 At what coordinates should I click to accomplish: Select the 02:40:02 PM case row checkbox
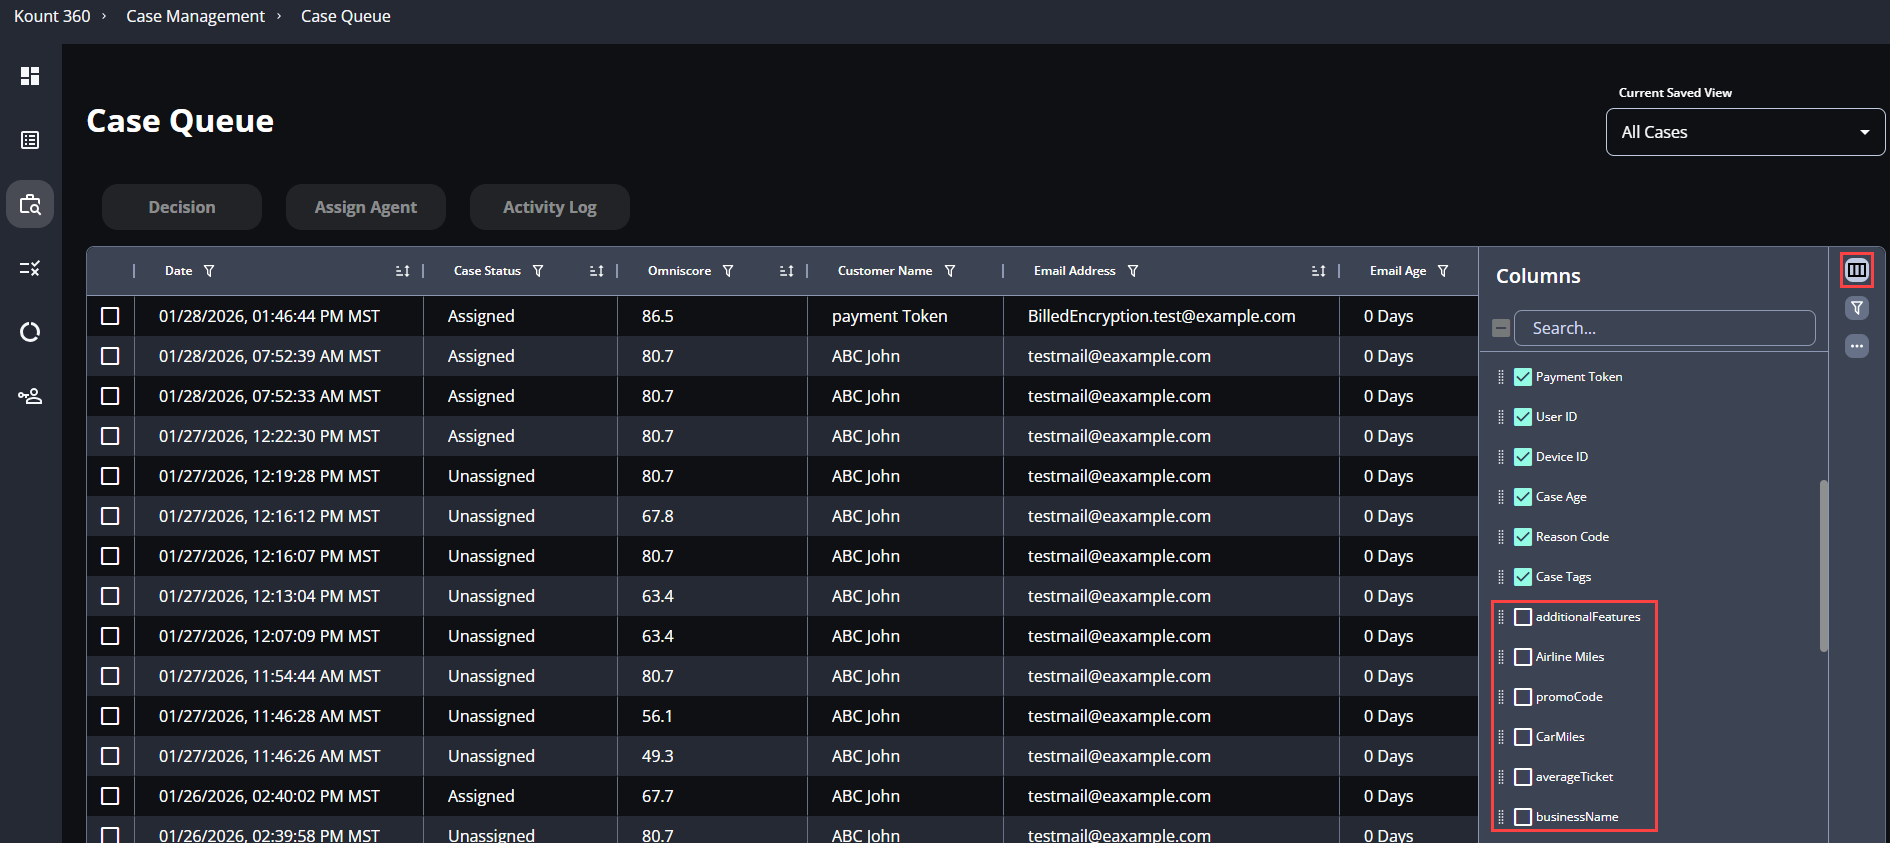[x=110, y=796]
